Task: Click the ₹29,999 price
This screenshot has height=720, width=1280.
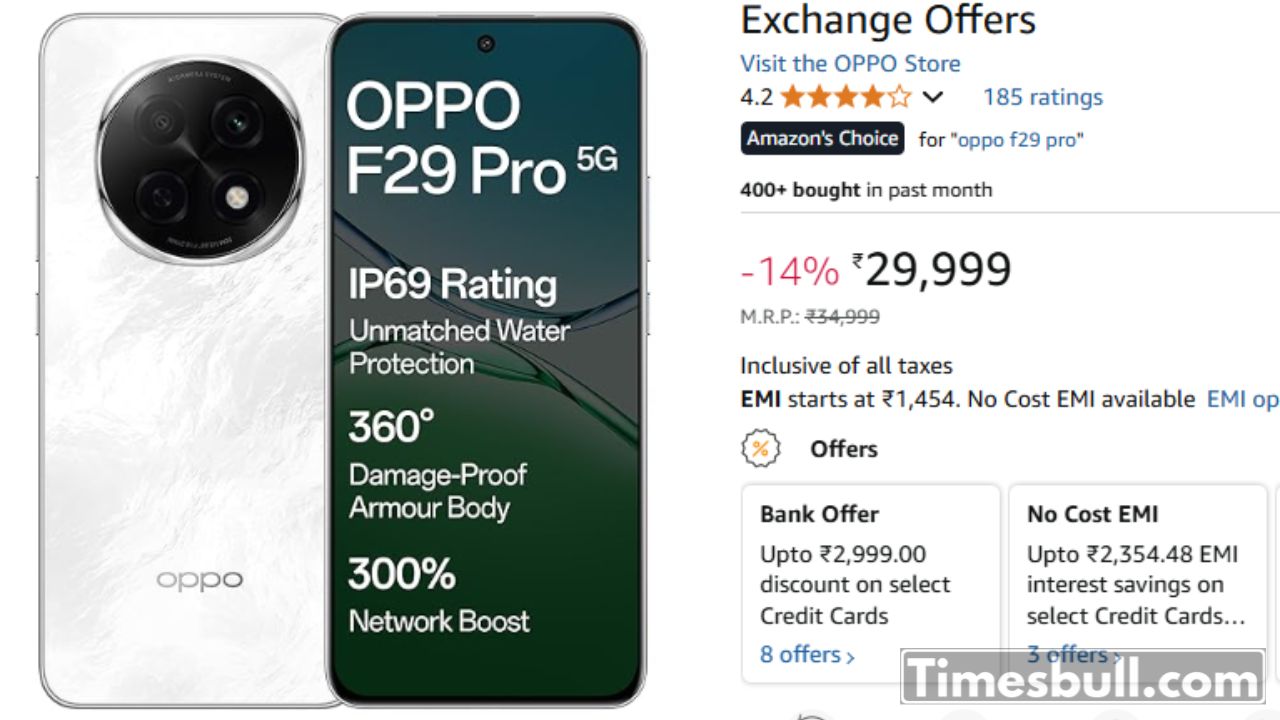Action: pyautogui.click(x=937, y=270)
